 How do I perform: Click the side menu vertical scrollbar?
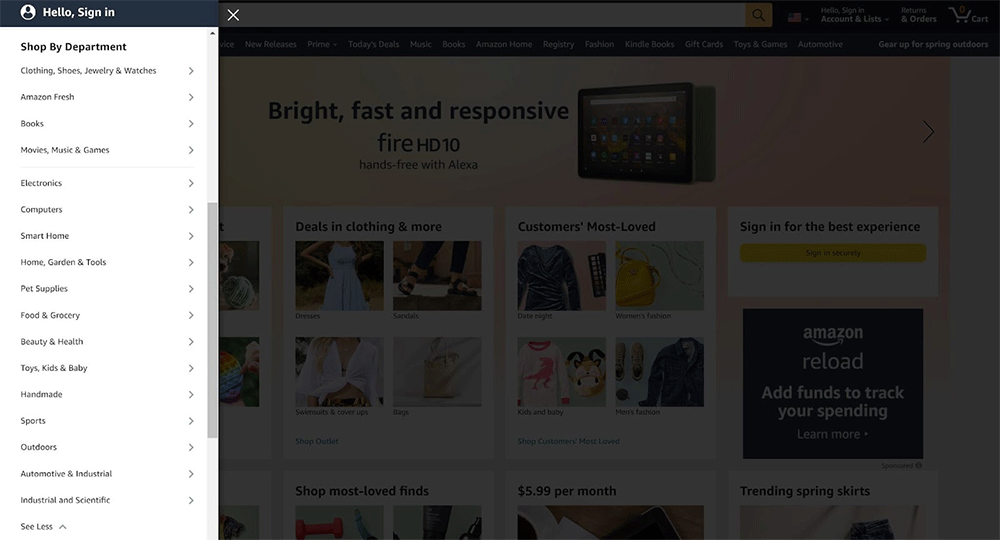212,320
